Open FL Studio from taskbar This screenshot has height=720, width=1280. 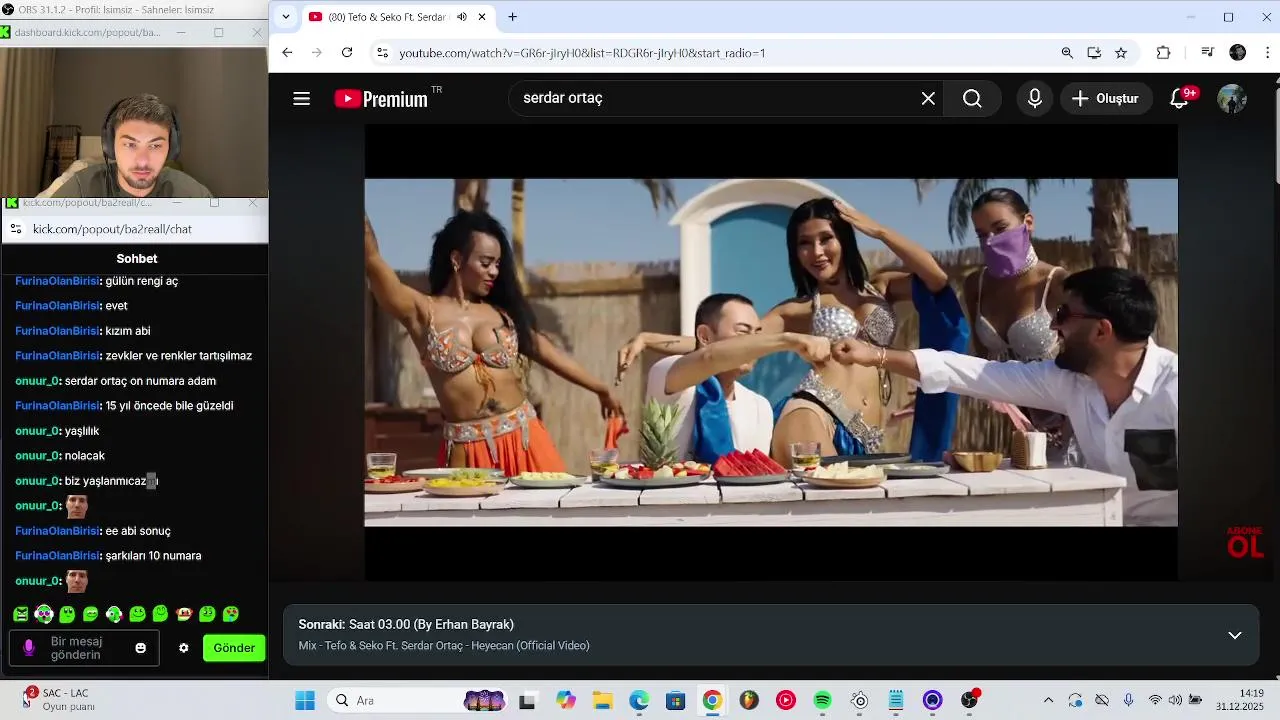click(x=749, y=700)
